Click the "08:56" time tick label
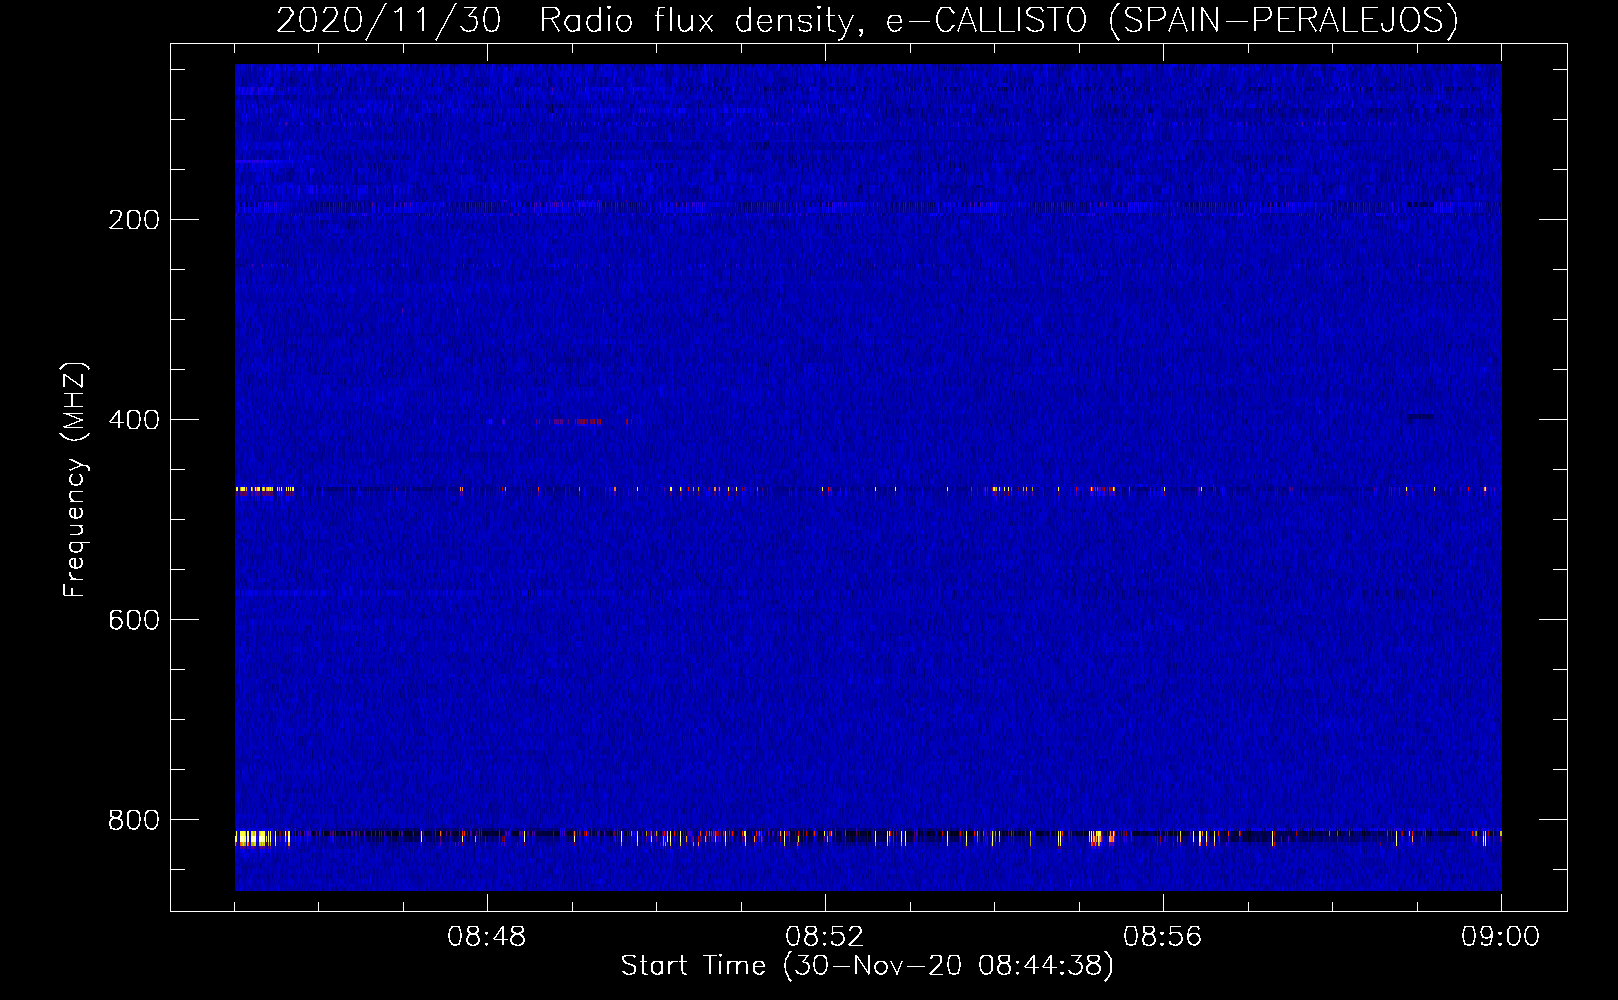1618x1000 pixels. coord(1163,937)
